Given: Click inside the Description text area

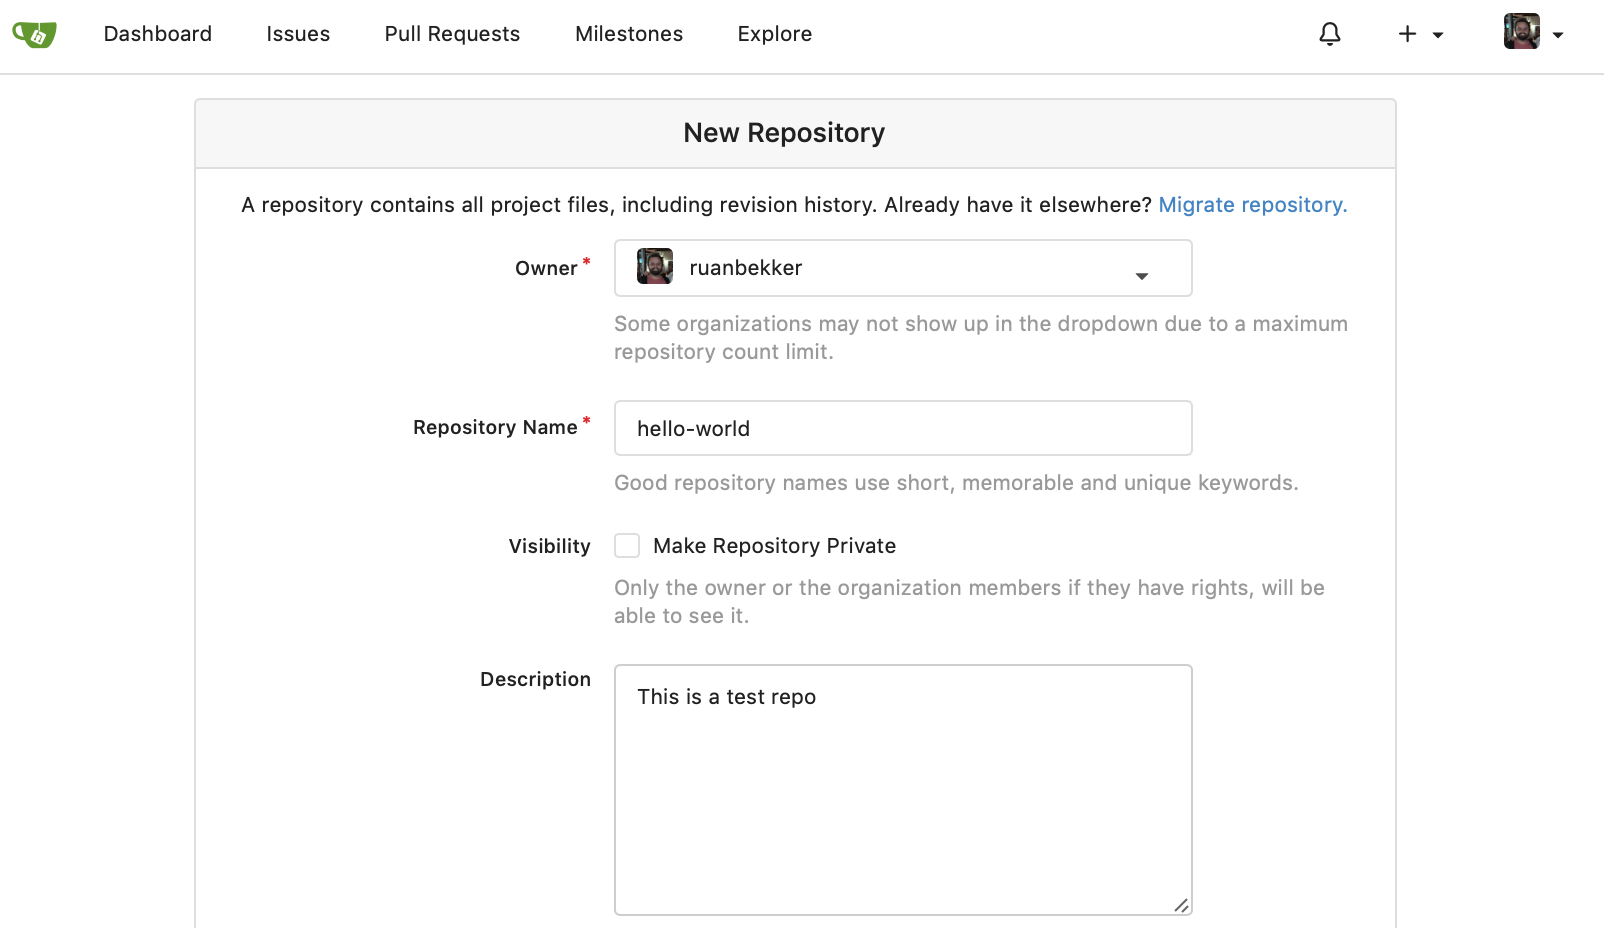Looking at the screenshot, I should (x=903, y=790).
